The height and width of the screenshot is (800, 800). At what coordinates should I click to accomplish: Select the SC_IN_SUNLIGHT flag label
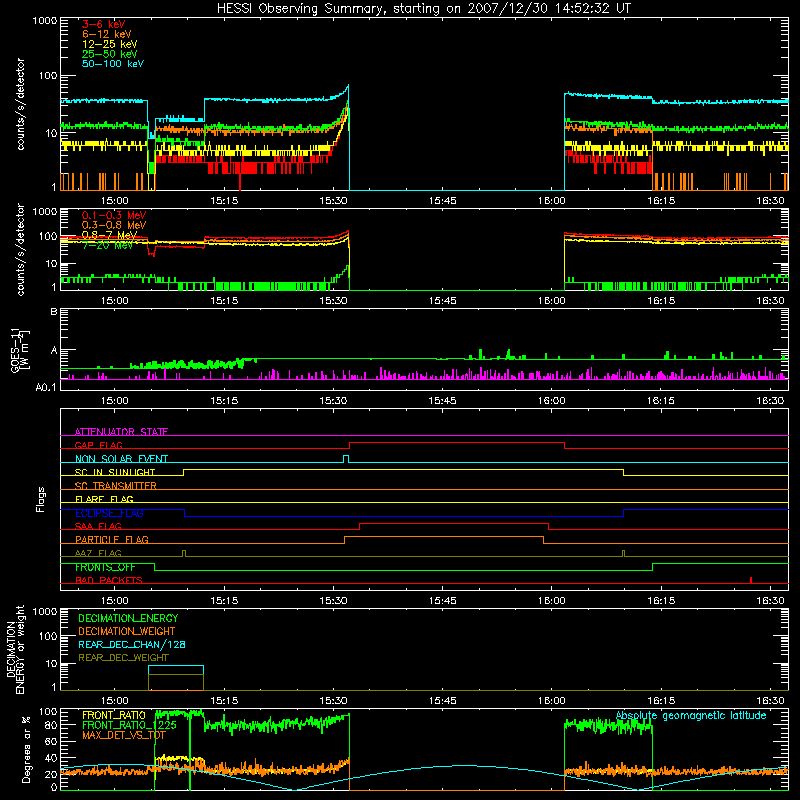pos(115,472)
